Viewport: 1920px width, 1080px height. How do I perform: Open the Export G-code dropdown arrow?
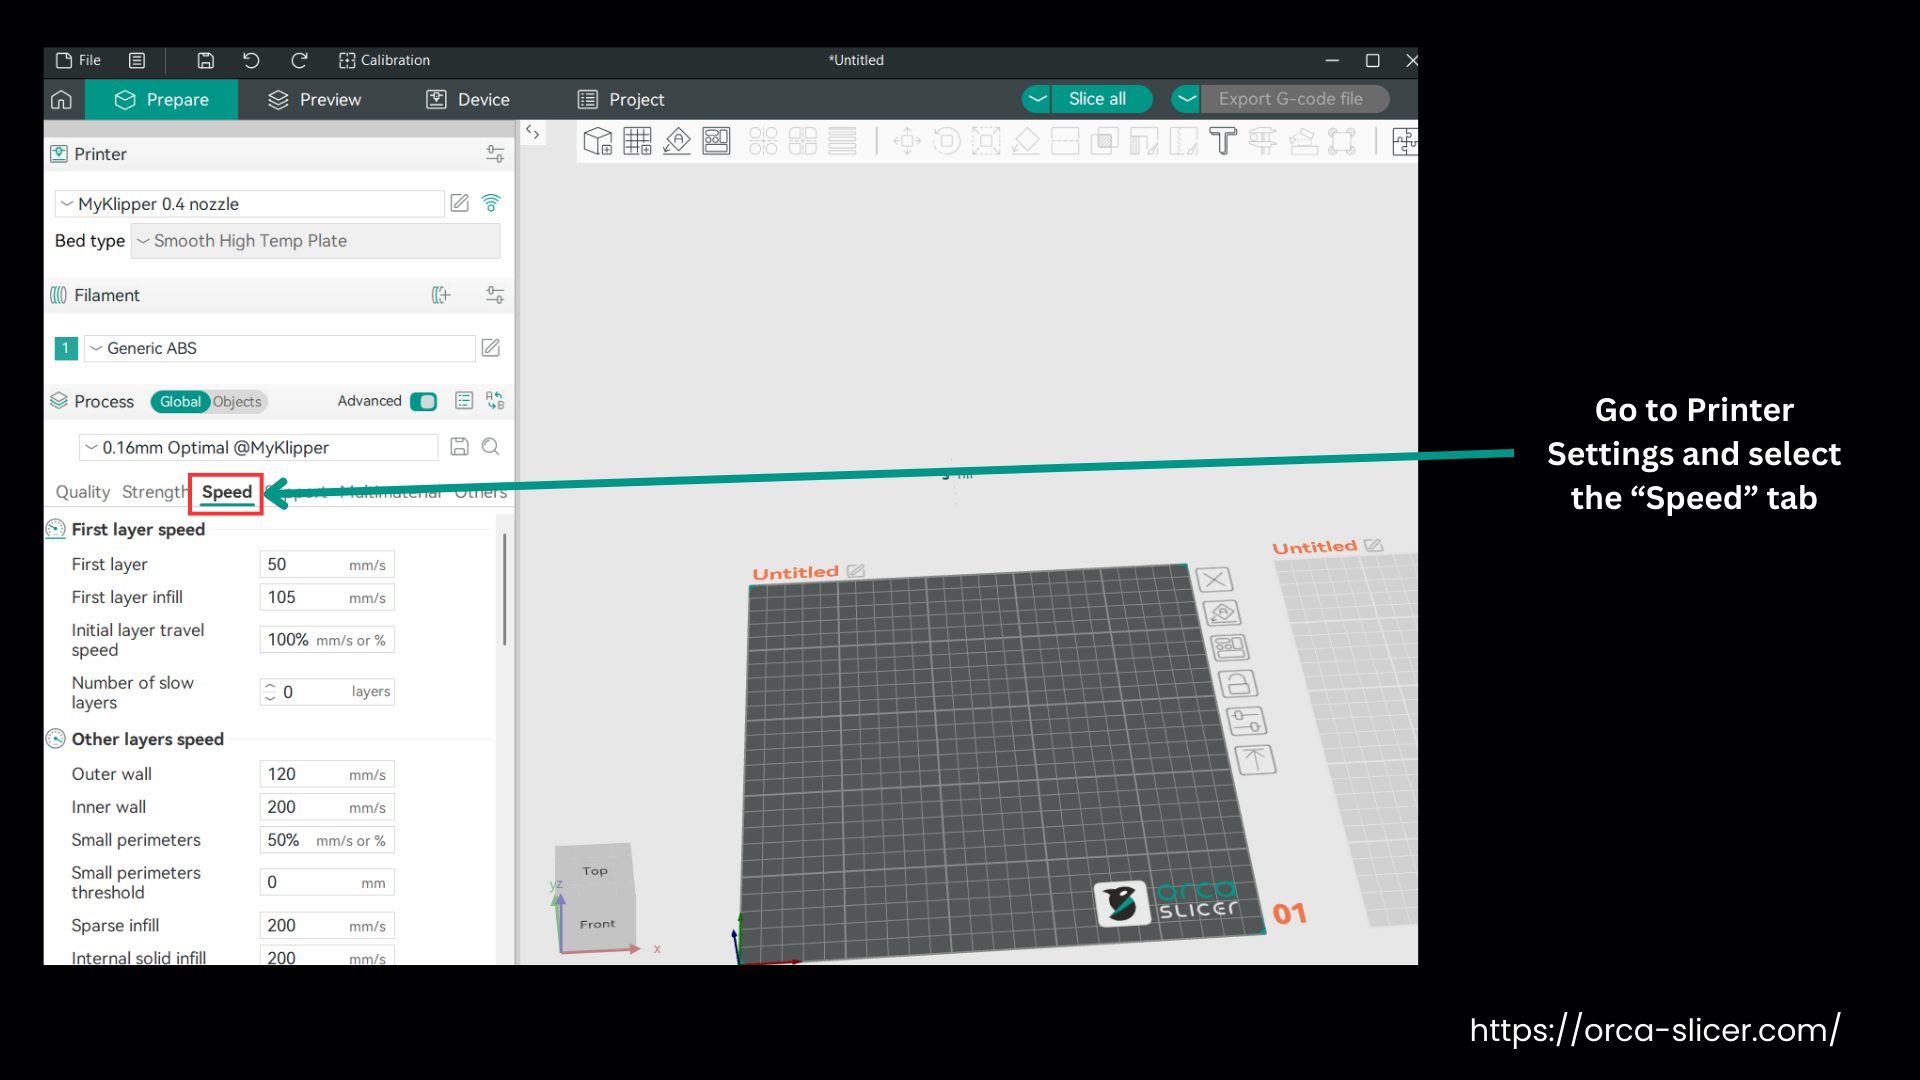(1186, 99)
